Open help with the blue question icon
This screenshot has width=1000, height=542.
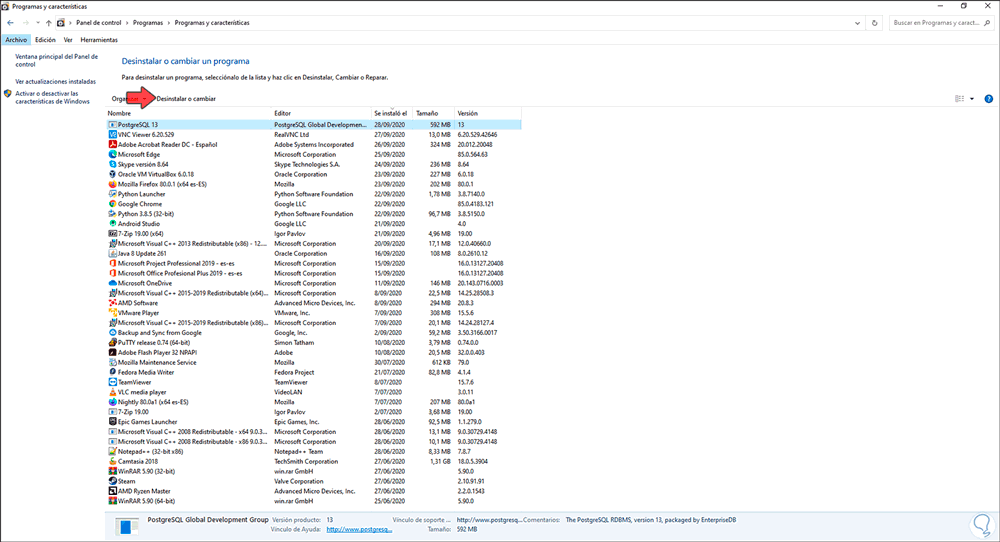point(989,99)
